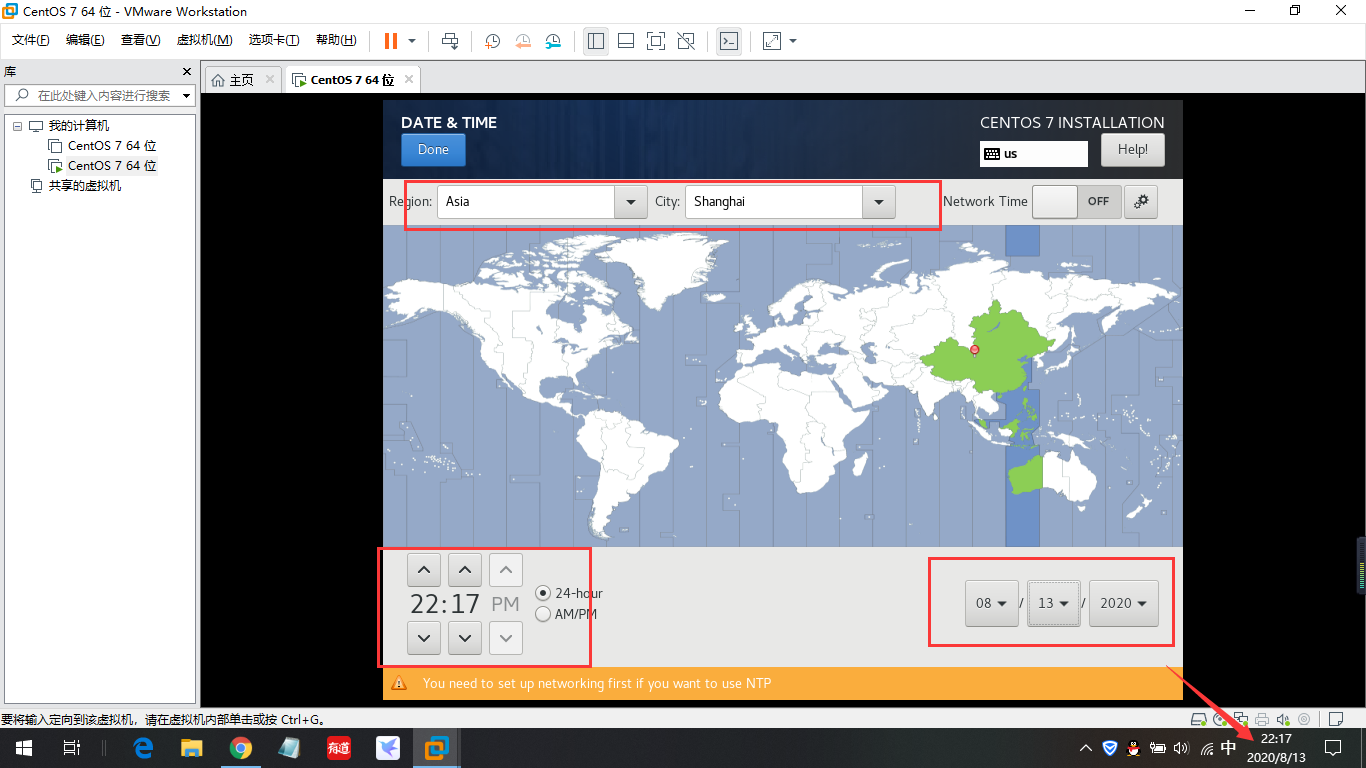Click the Help! button
The height and width of the screenshot is (768, 1366).
tap(1133, 150)
